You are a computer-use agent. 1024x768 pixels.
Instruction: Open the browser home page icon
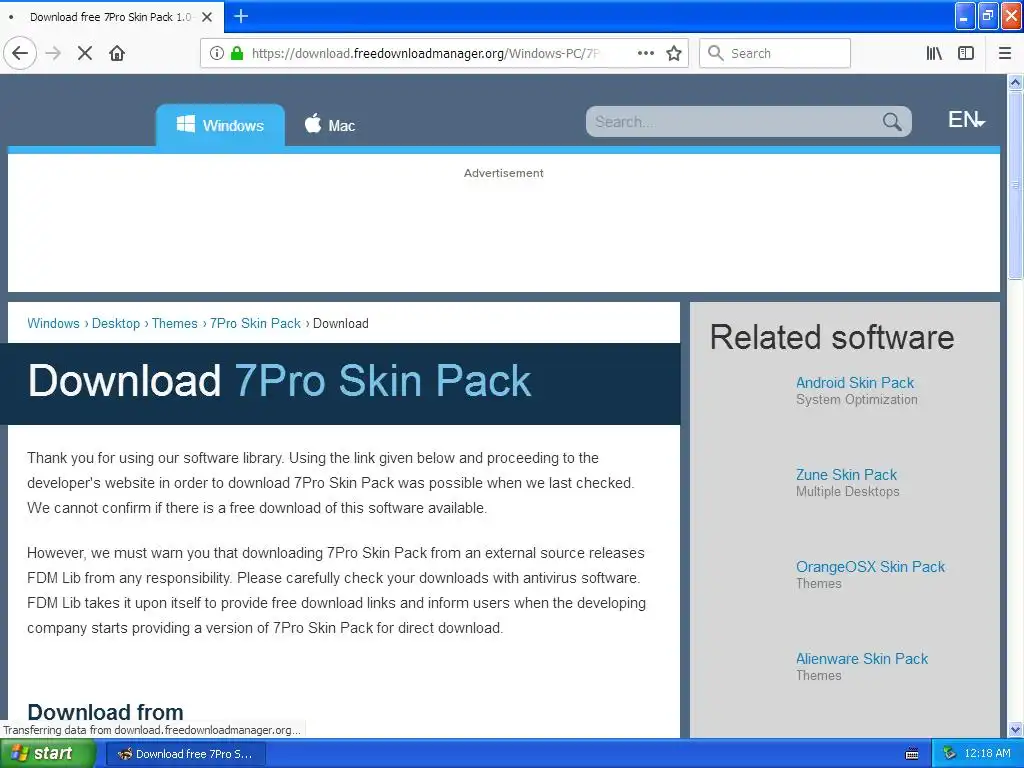tap(117, 53)
